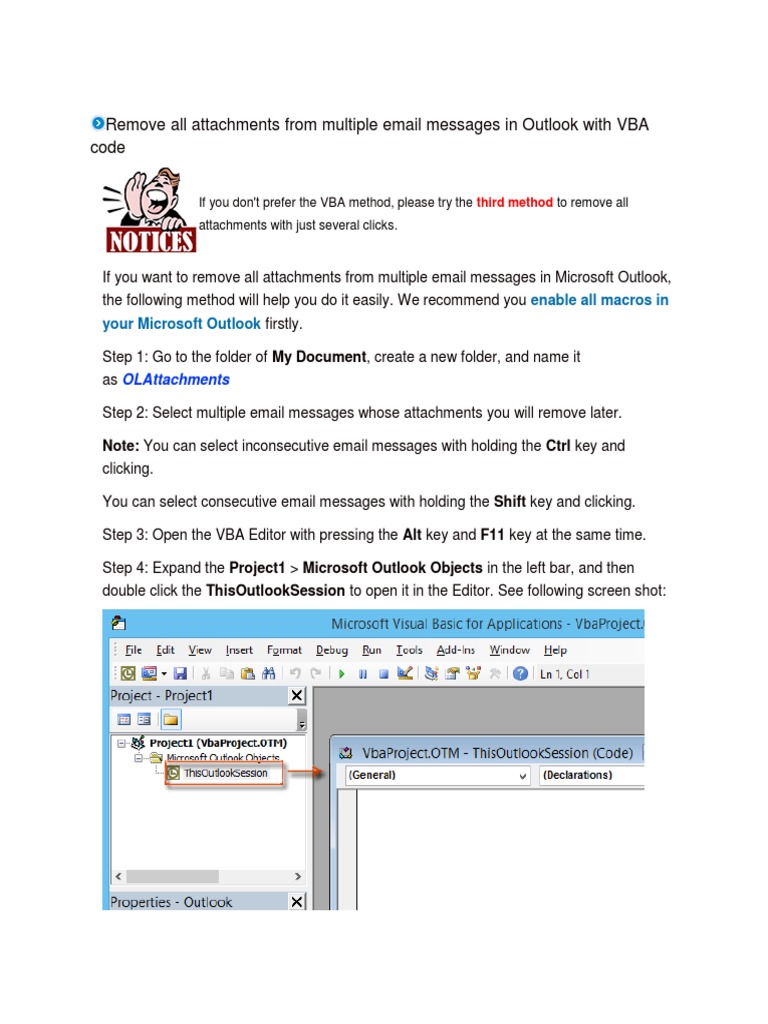
Task: Click inside the empty code editor area
Action: (x=500, y=849)
